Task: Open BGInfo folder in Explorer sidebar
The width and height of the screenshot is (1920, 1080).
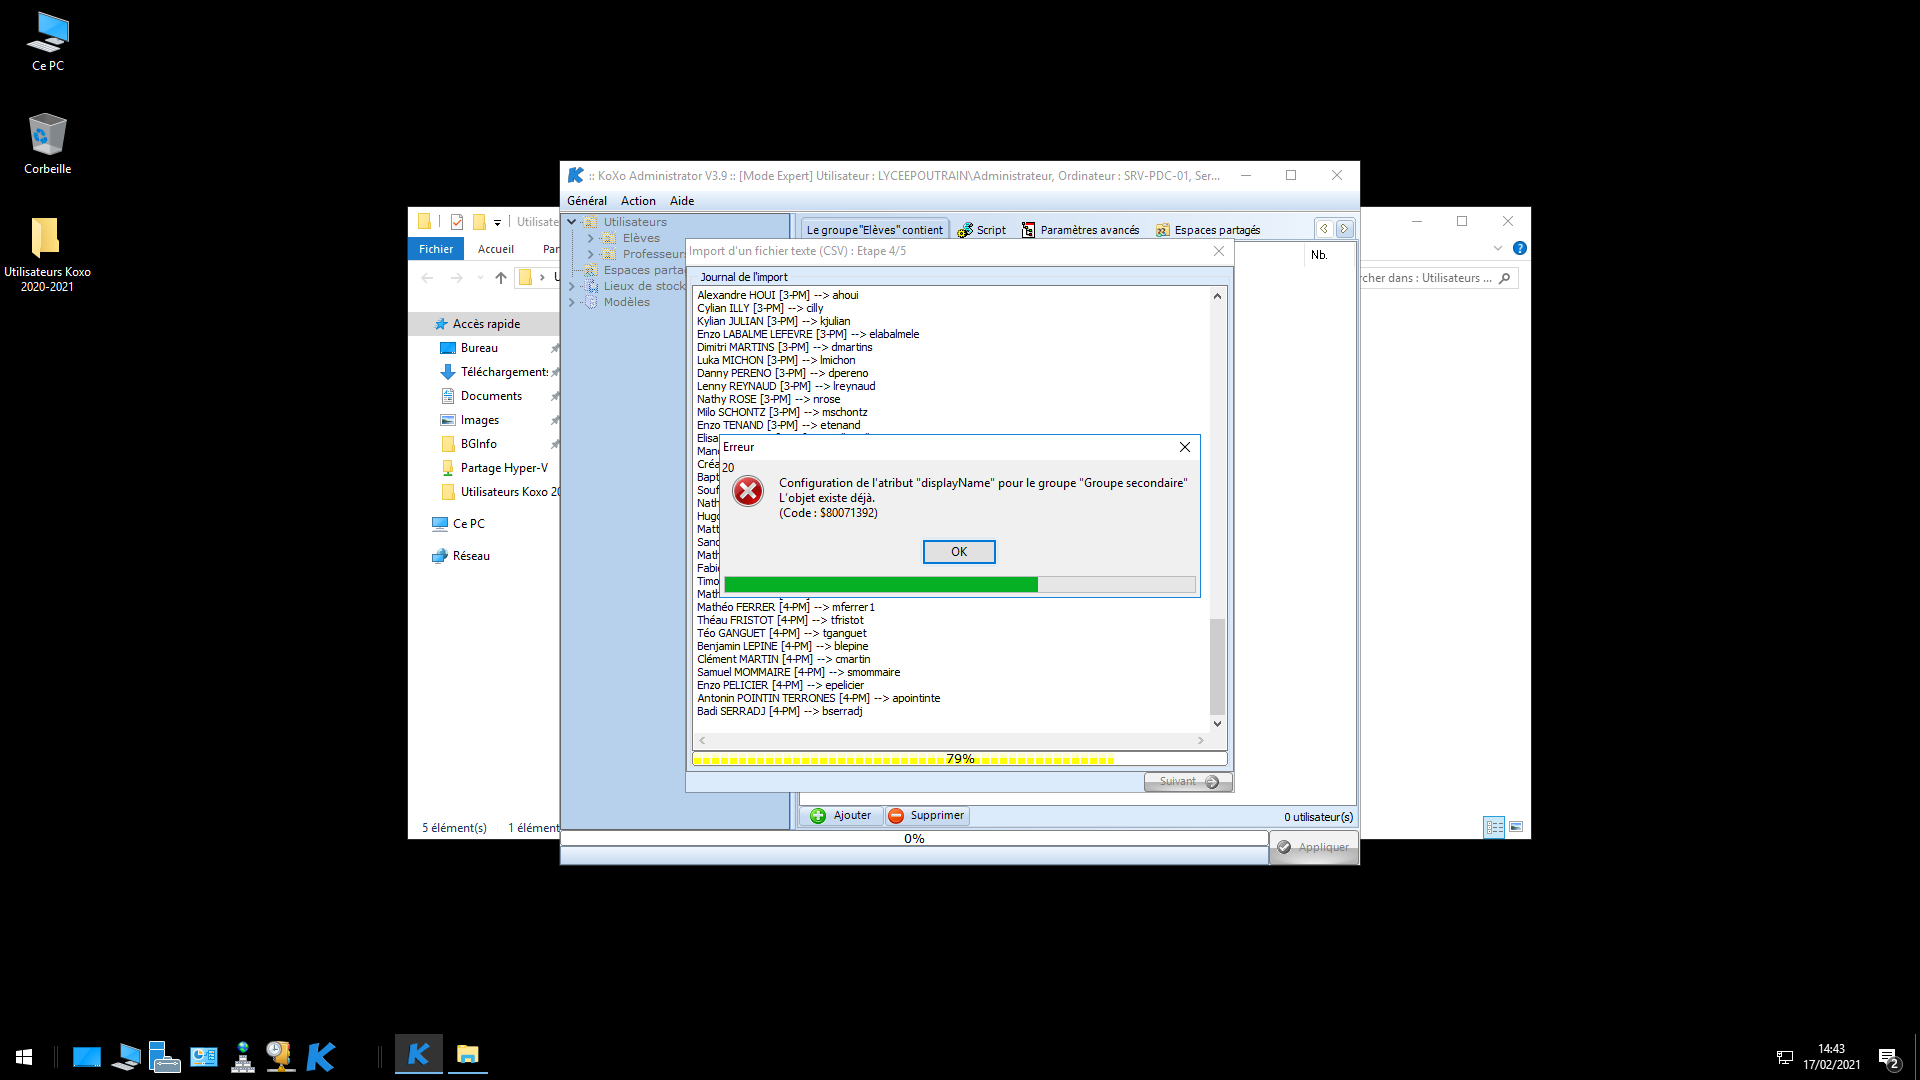Action: (x=478, y=444)
